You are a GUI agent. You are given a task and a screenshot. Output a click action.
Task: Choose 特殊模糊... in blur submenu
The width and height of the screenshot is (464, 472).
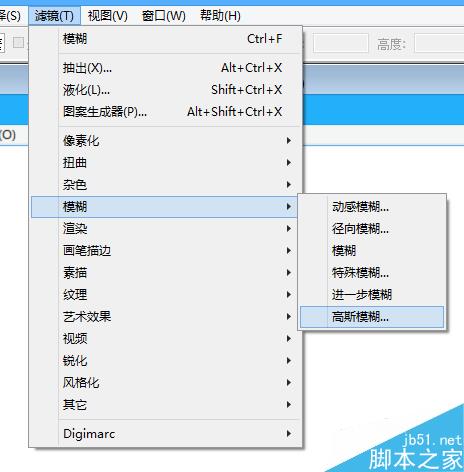tap(372, 273)
